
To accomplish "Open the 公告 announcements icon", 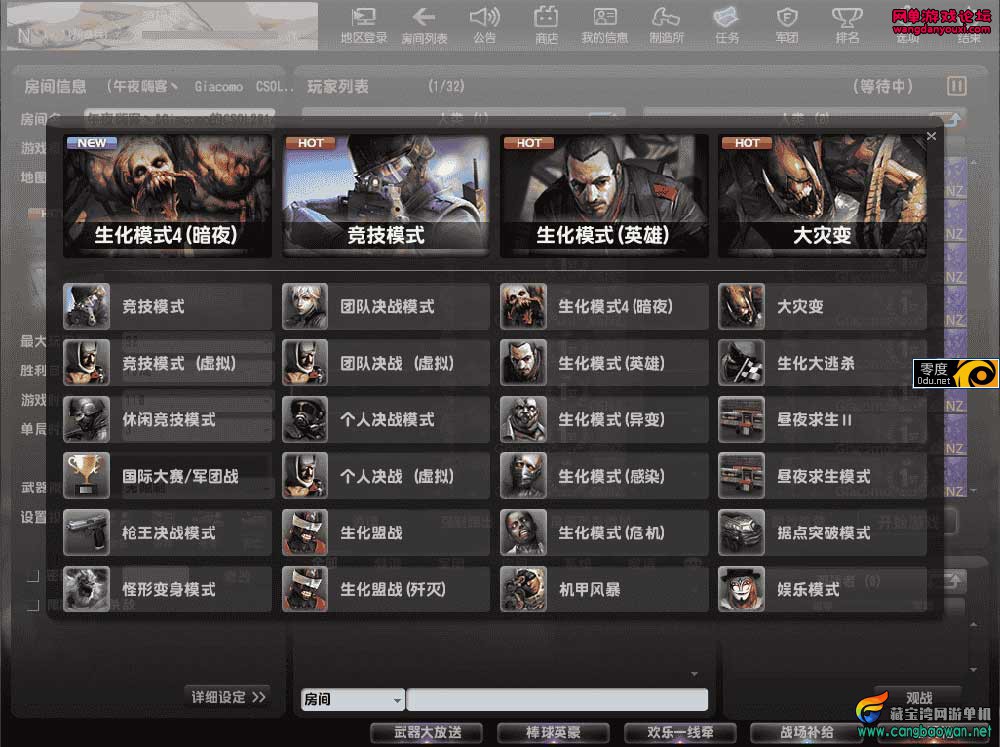I will (485, 26).
